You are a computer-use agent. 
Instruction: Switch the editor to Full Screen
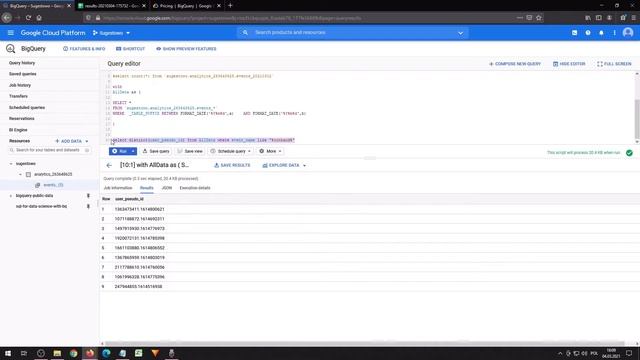[614, 64]
